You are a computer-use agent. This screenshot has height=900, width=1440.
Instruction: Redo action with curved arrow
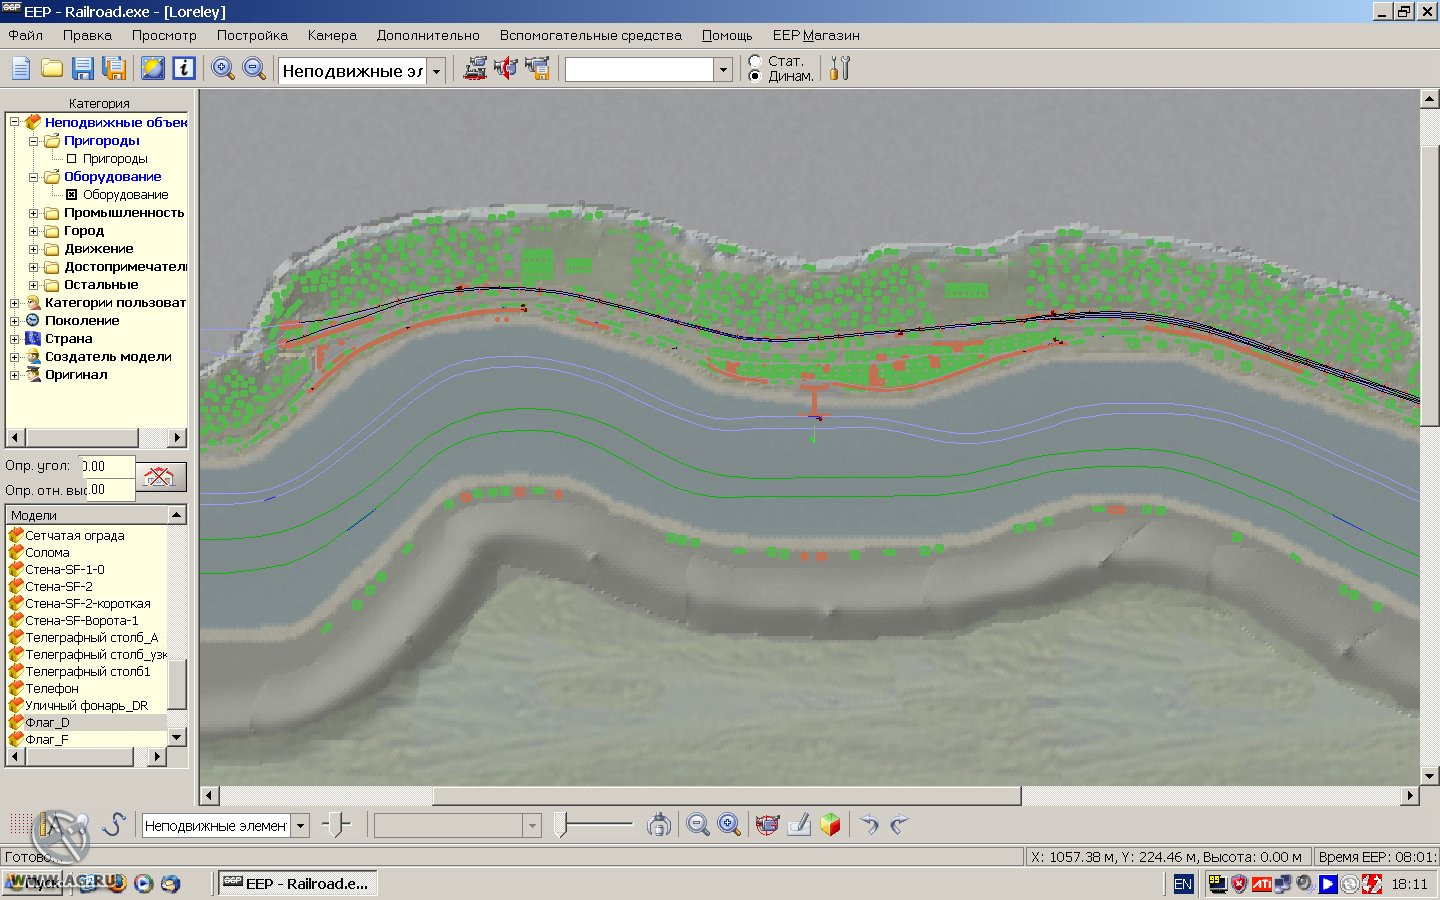900,825
